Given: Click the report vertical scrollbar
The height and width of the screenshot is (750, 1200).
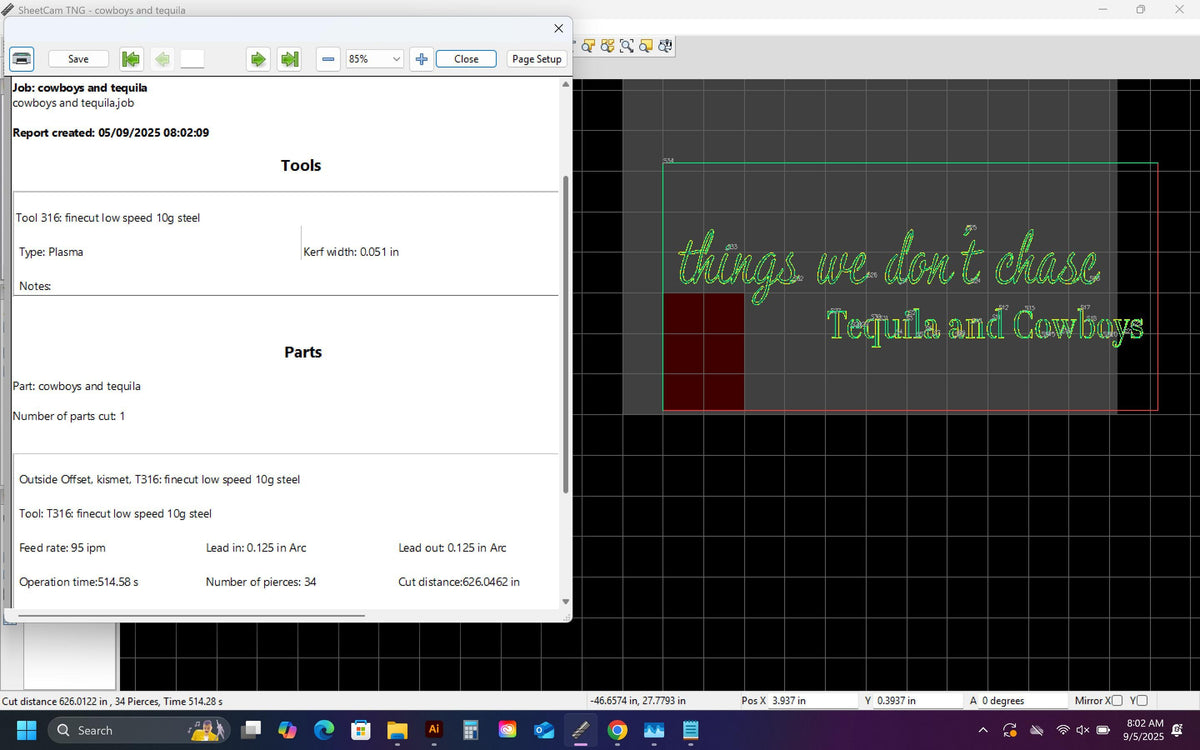Looking at the screenshot, I should coord(566,335).
